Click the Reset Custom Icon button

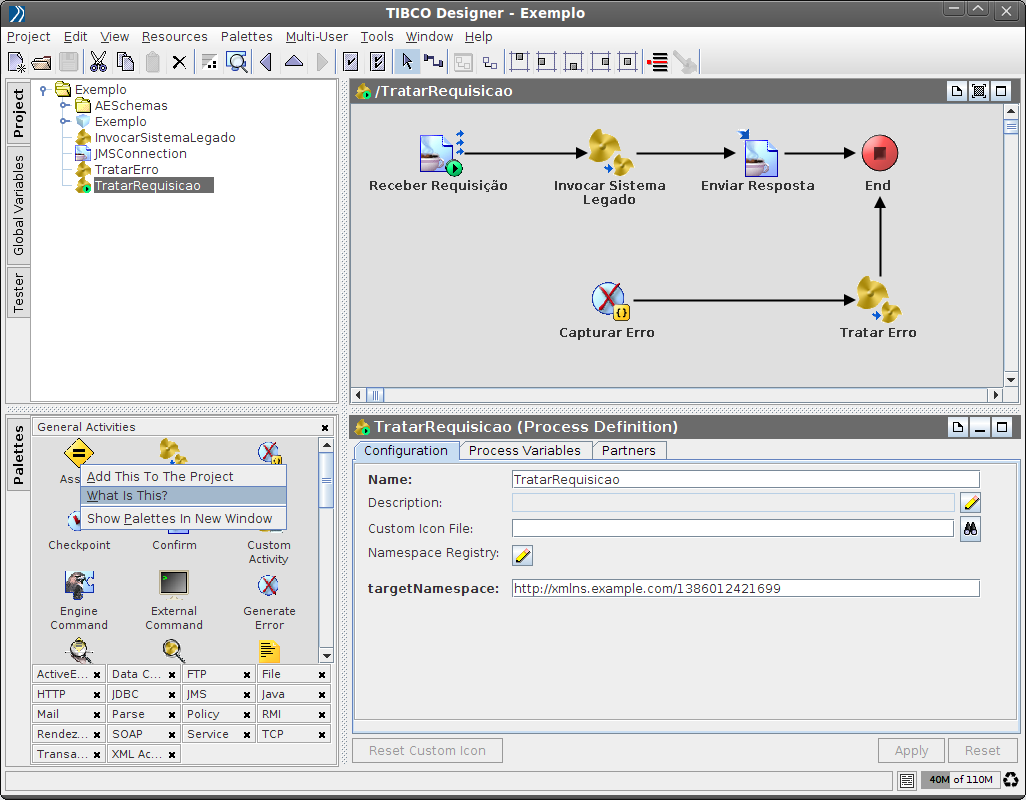pos(427,751)
